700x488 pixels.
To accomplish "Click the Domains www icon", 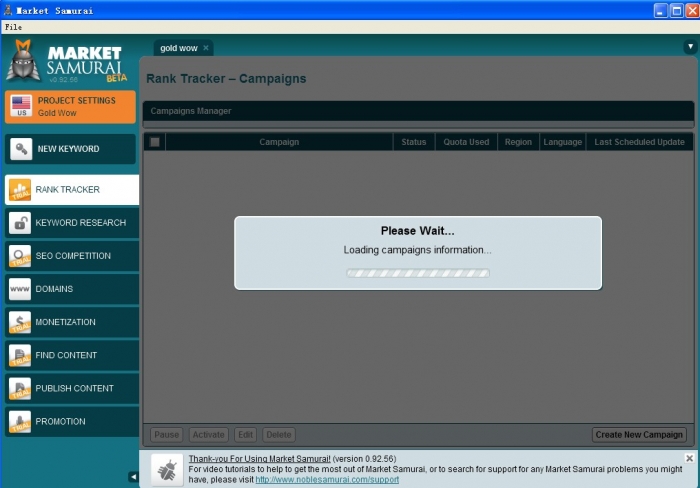I will point(20,289).
